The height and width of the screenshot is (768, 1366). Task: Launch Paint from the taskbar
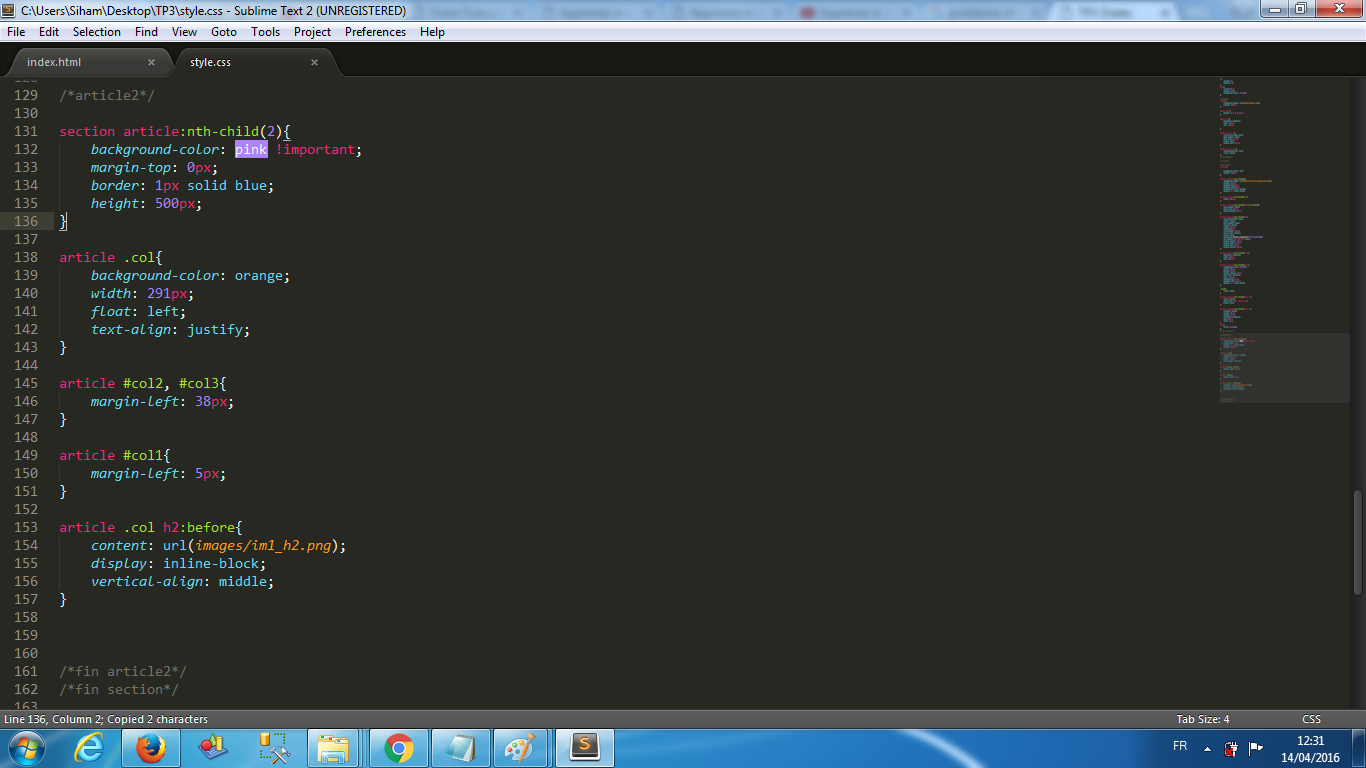coord(520,747)
